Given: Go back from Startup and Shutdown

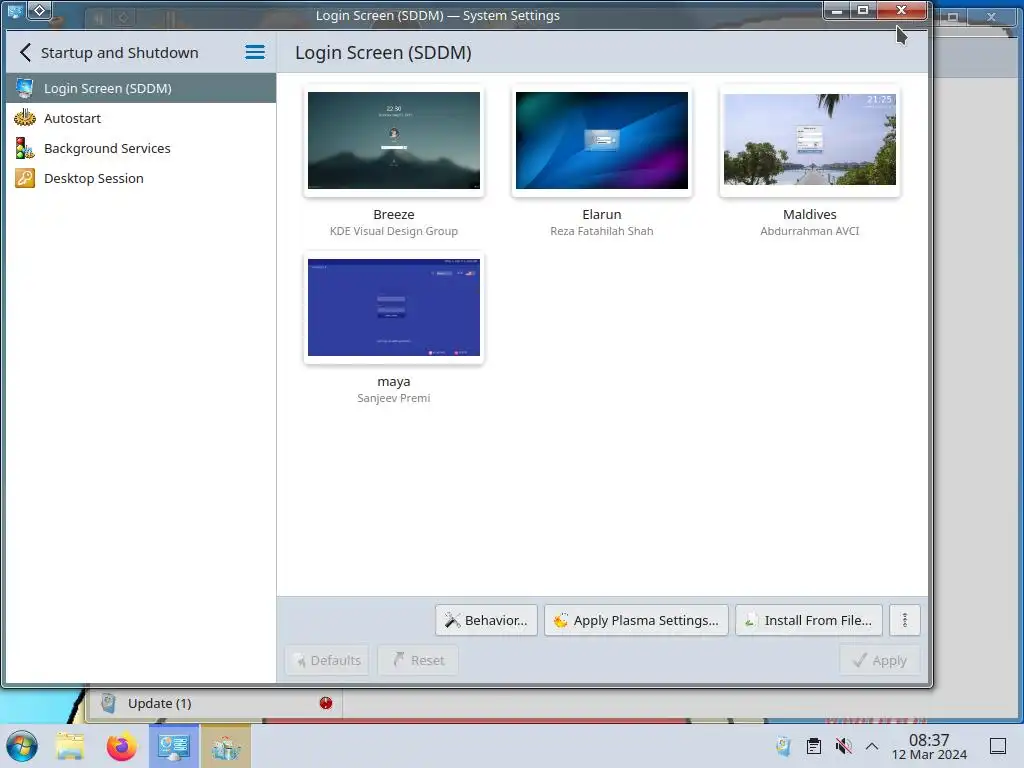Looking at the screenshot, I should pos(25,52).
